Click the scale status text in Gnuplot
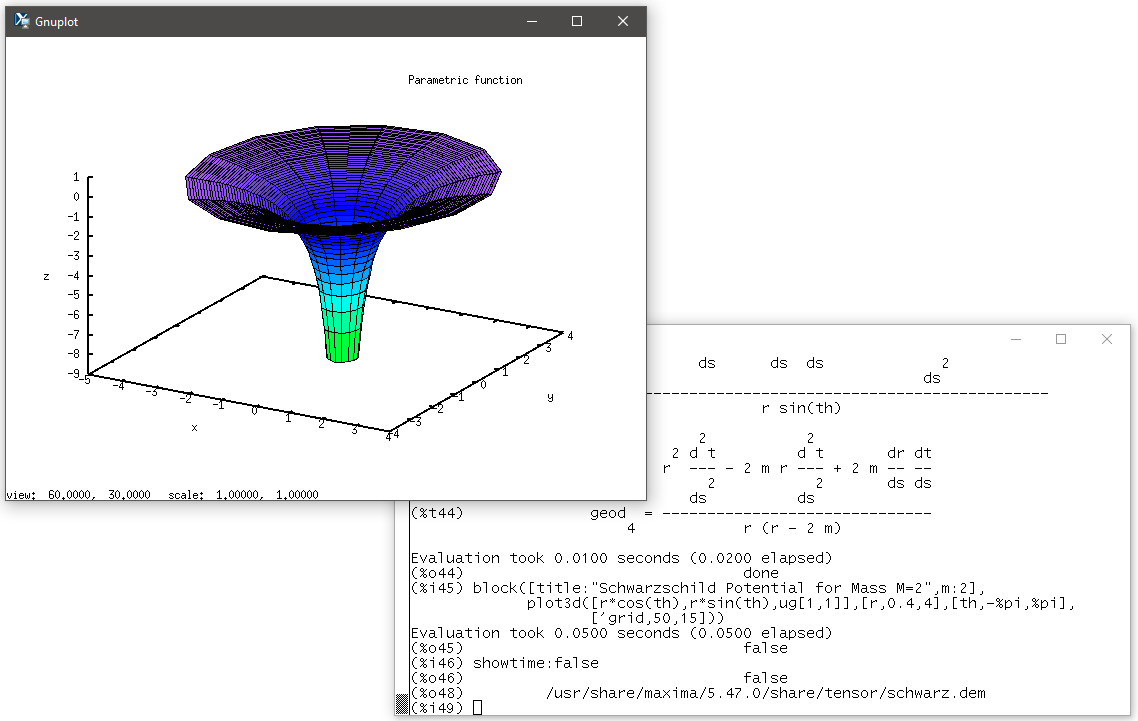Viewport: 1138px width, 721px height. (x=243, y=494)
